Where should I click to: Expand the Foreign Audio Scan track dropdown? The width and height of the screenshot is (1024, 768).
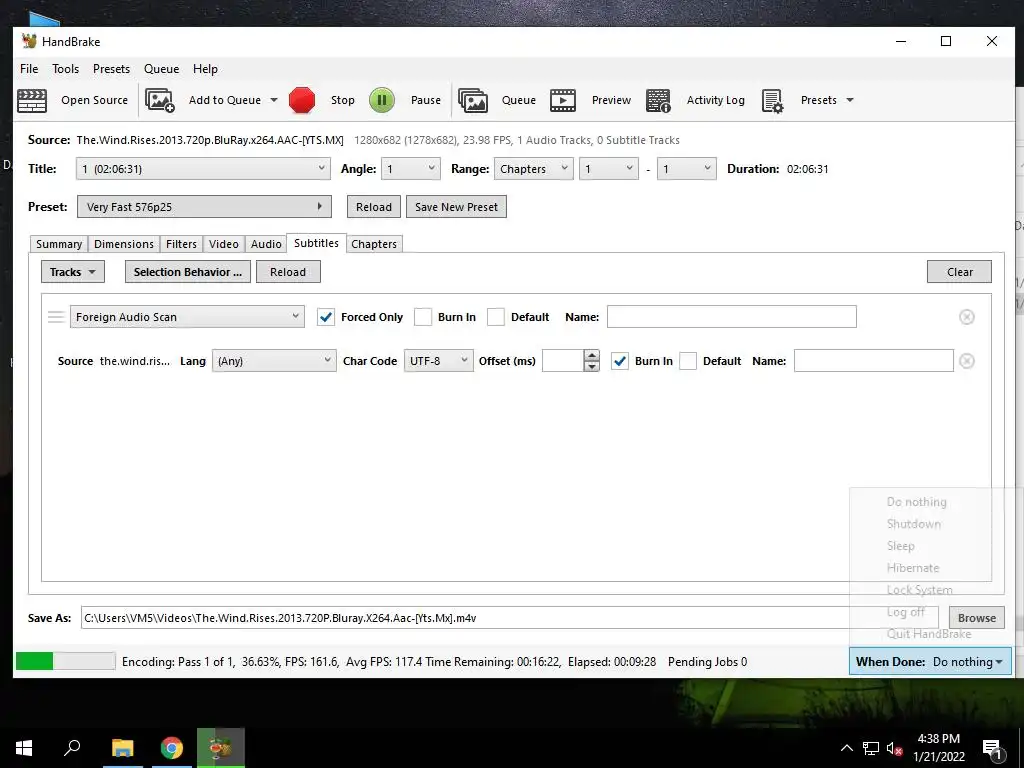click(x=187, y=317)
